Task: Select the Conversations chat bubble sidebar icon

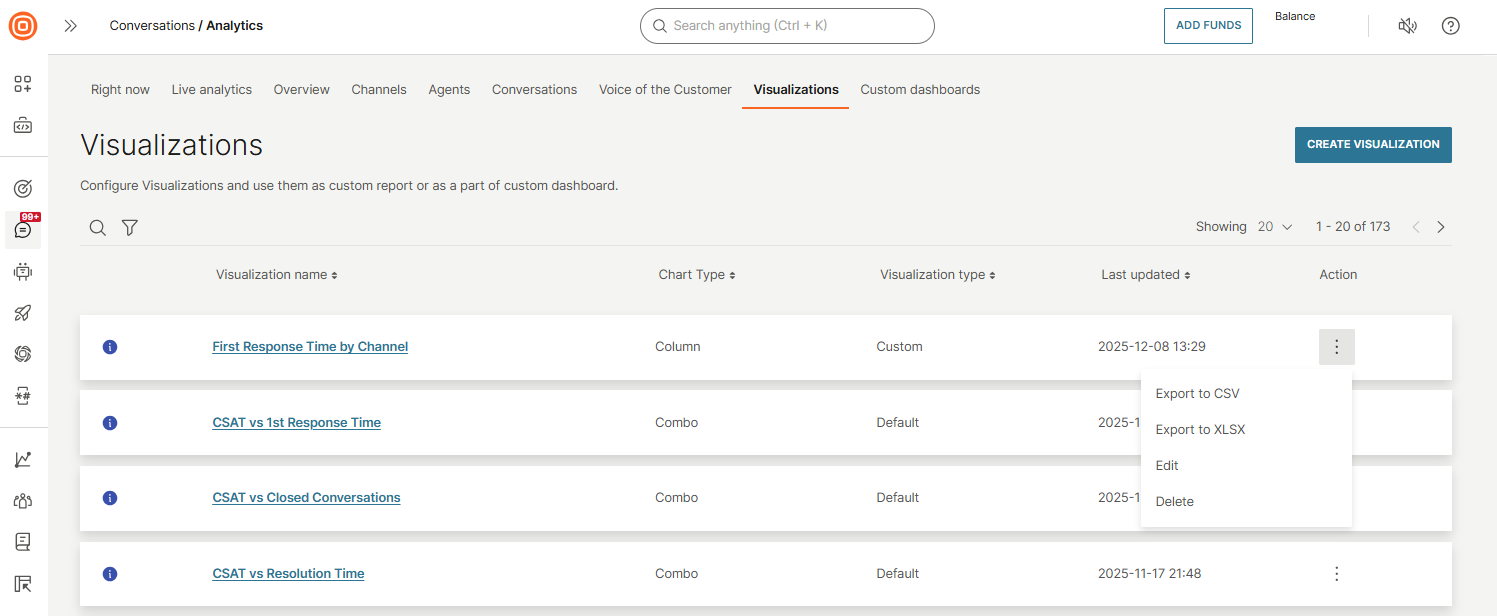Action: tap(22, 229)
